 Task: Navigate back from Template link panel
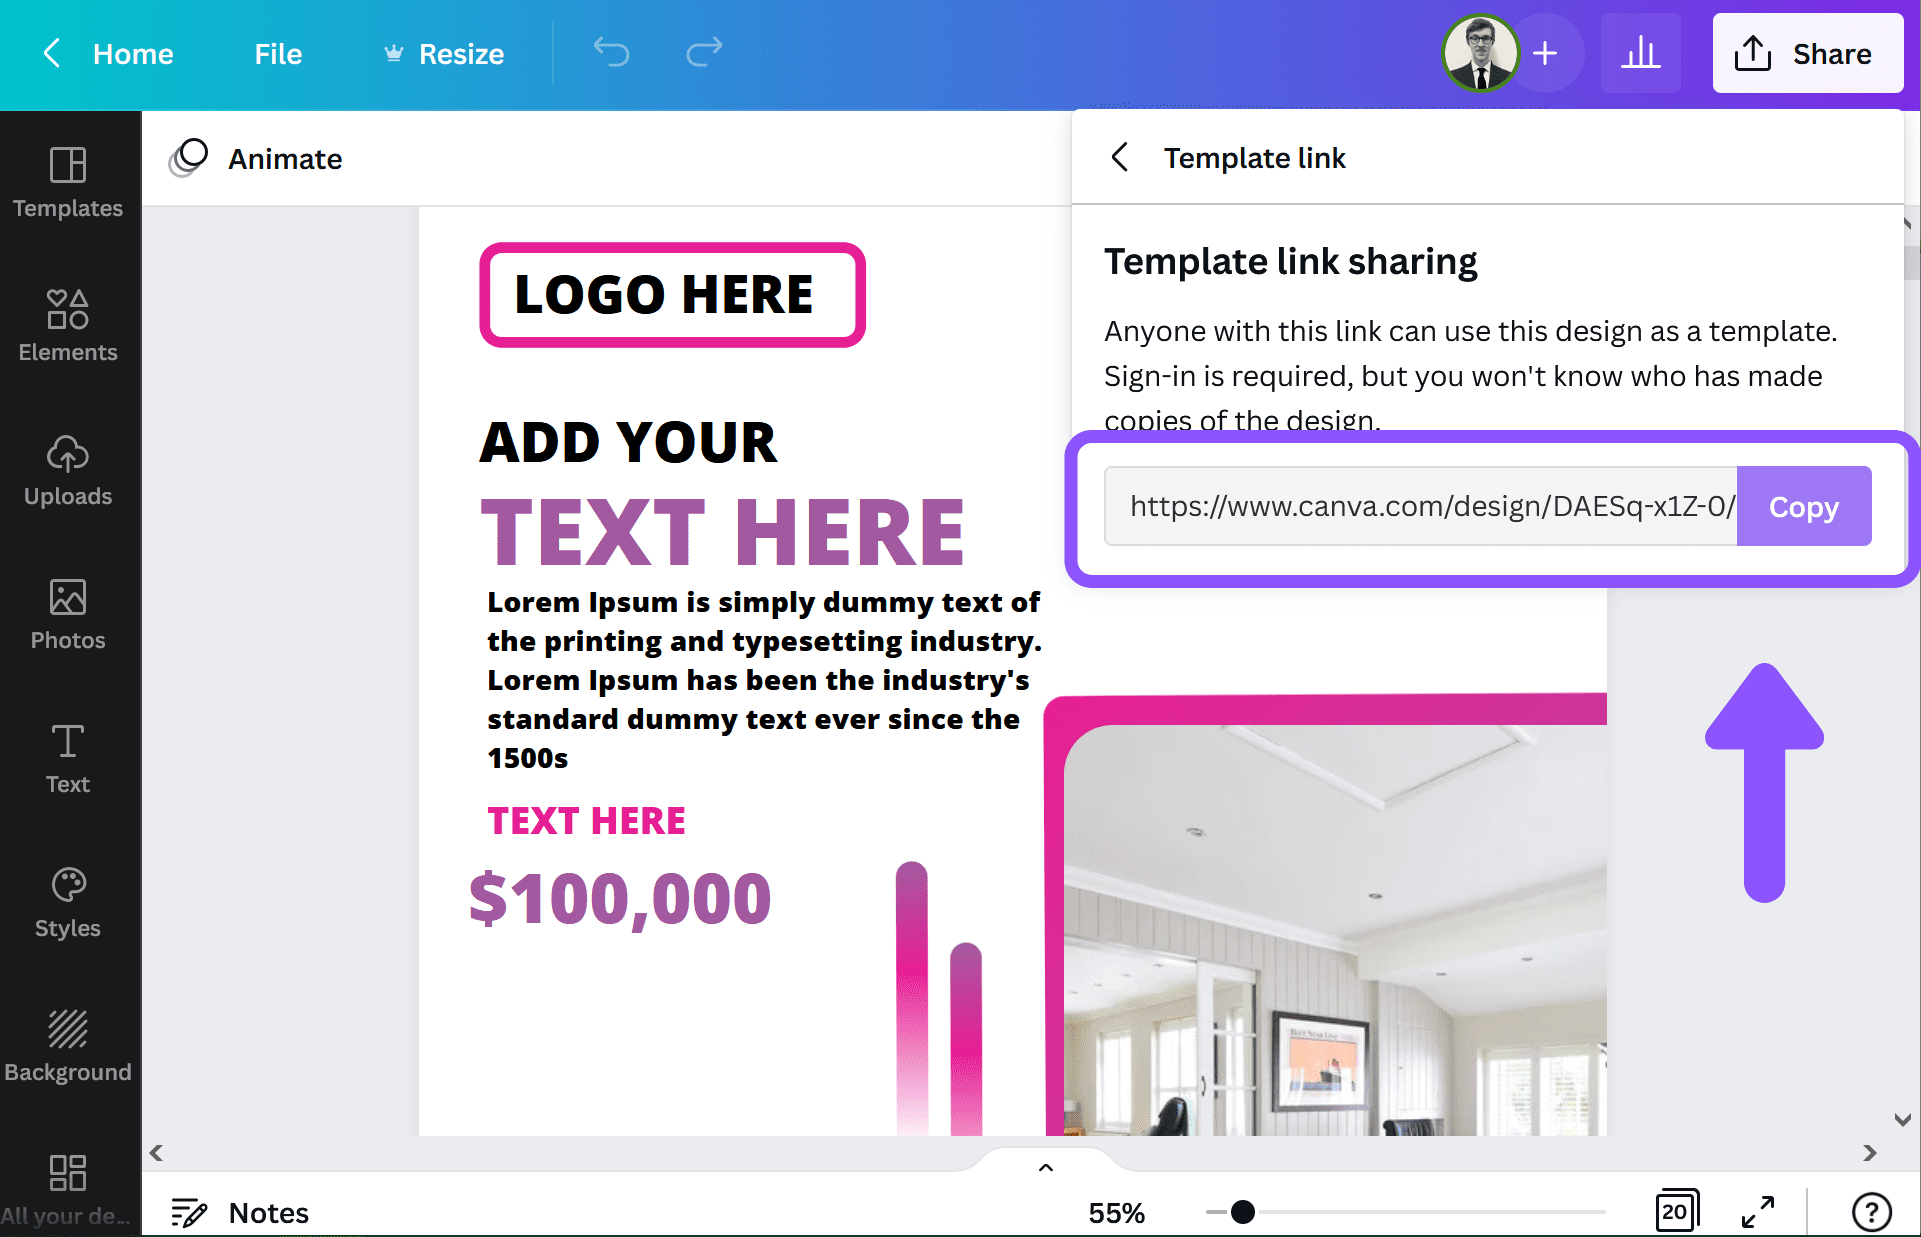click(1120, 157)
